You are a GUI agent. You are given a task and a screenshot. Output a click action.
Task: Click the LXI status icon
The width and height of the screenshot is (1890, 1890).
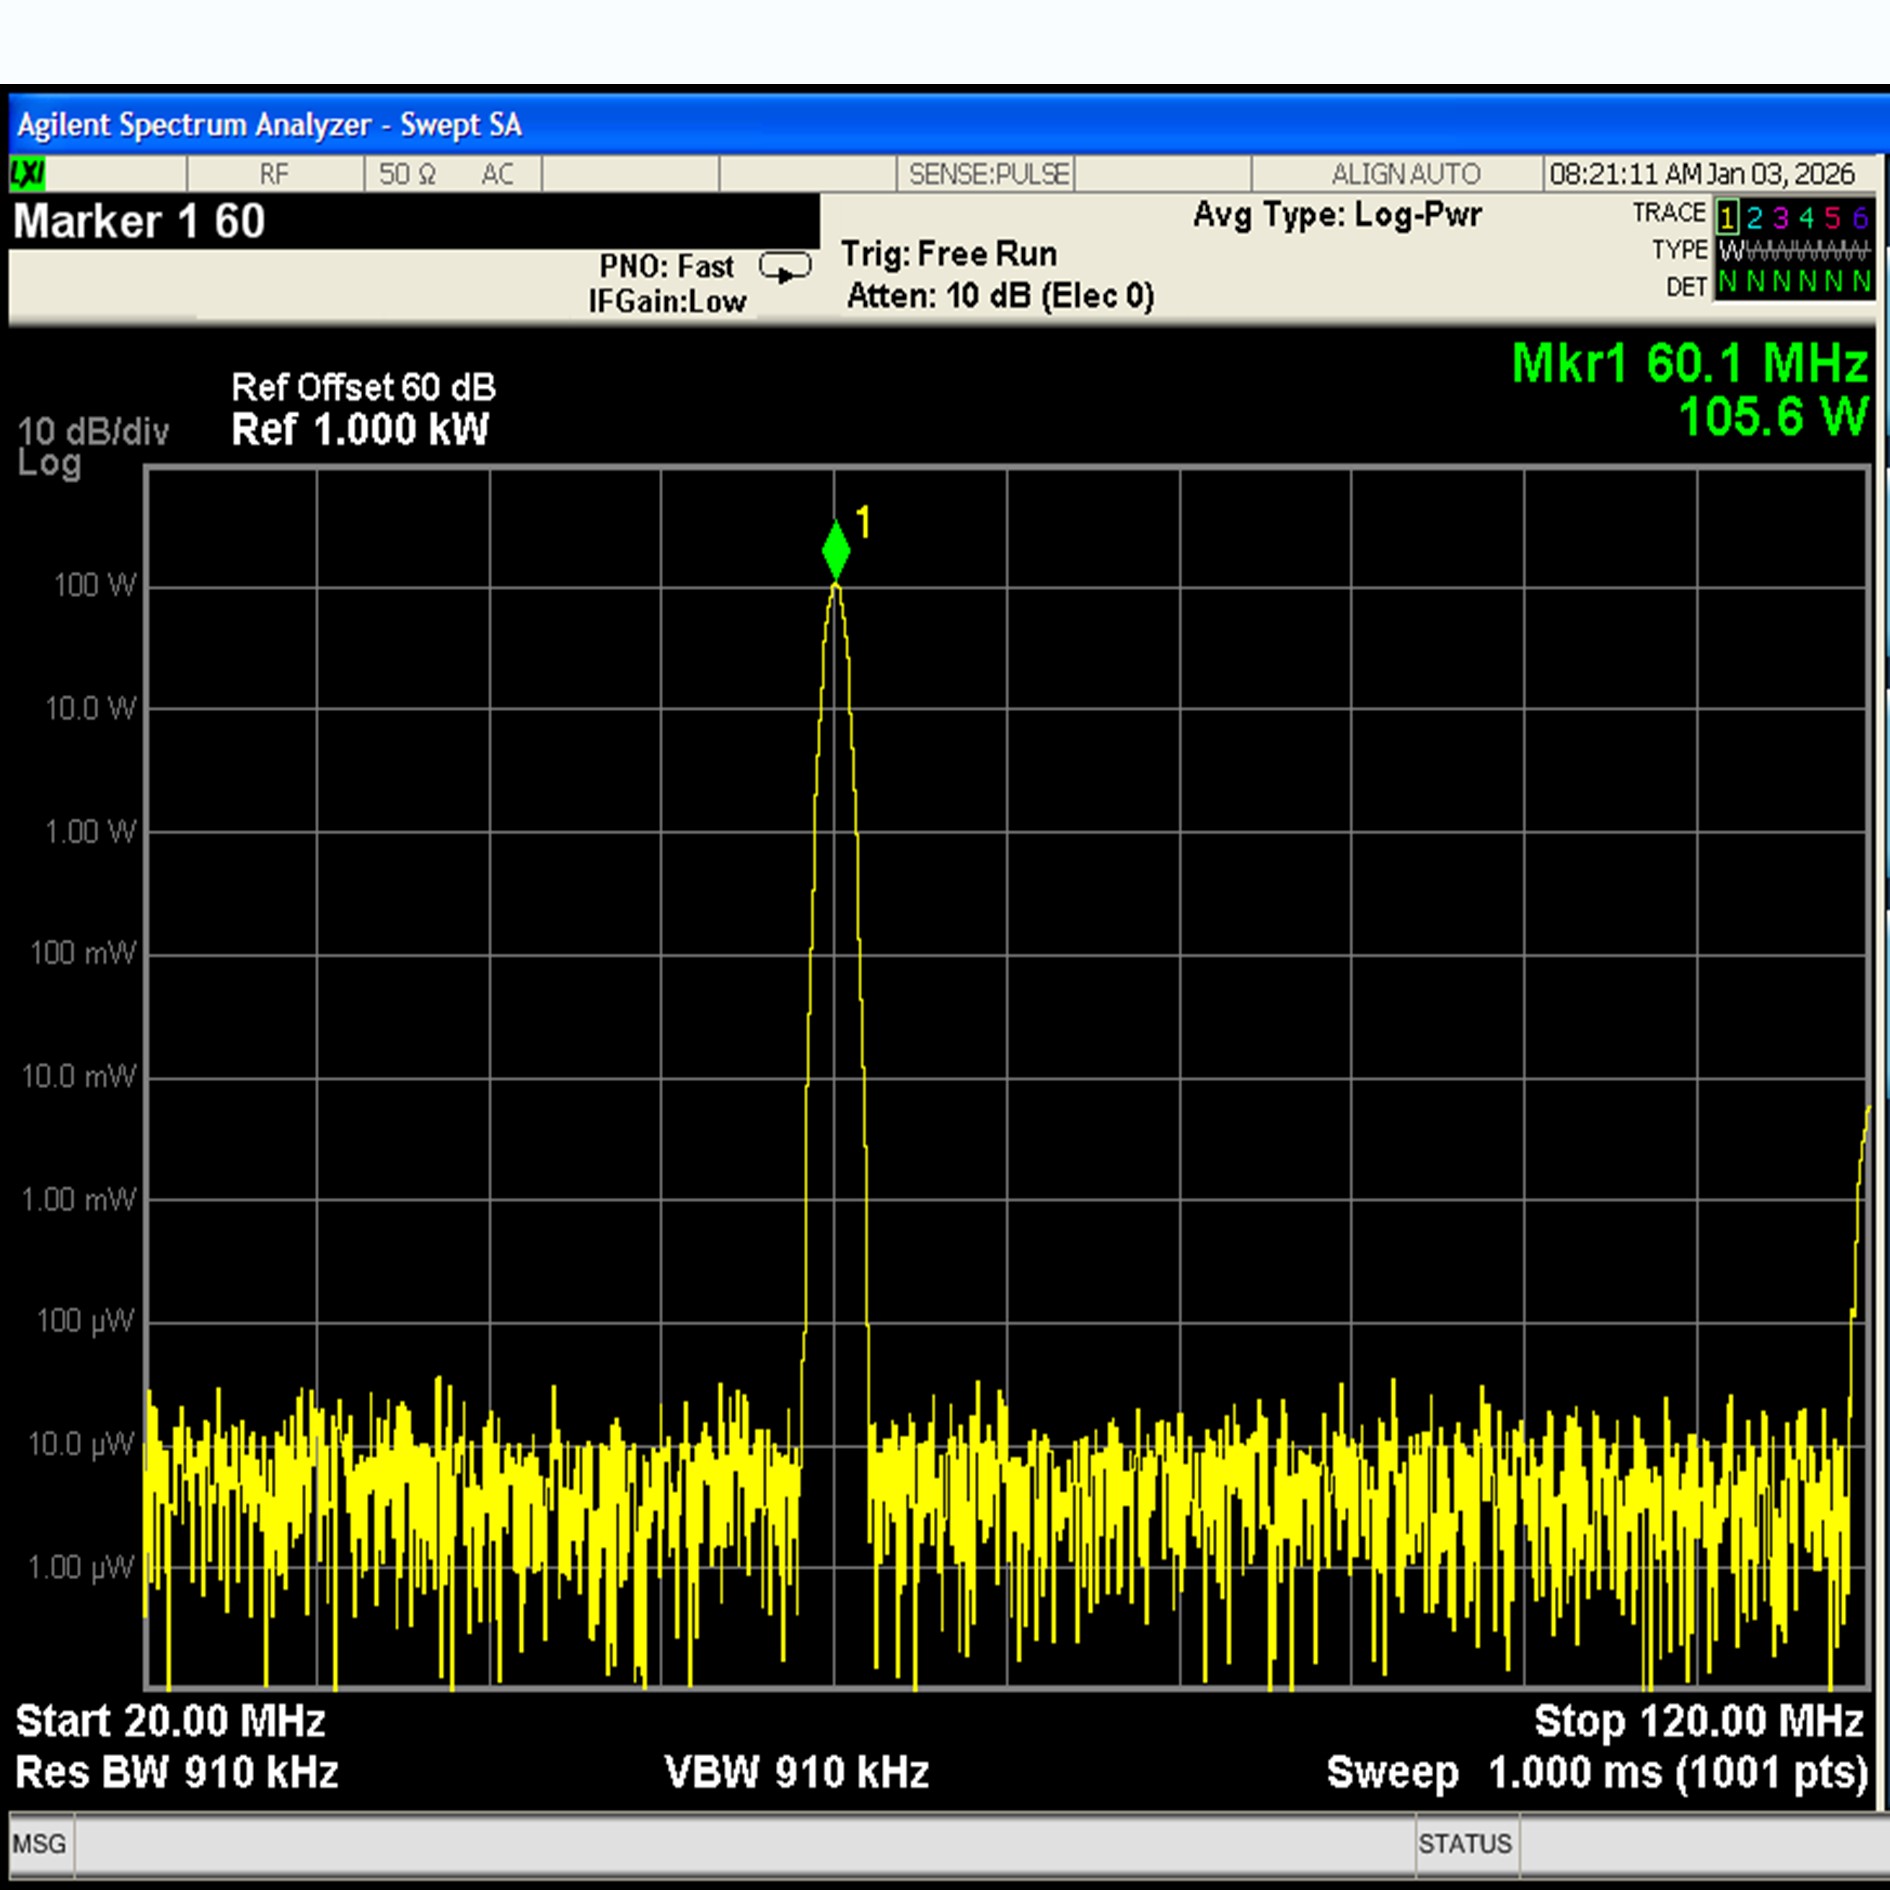click(28, 174)
